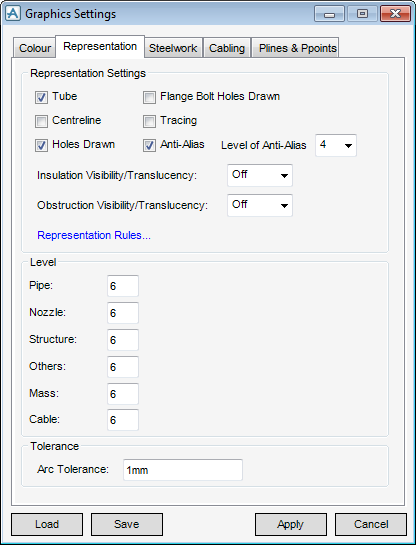Check the Tracing checkbox
Image resolution: width=416 pixels, height=545 pixels.
pyautogui.click(x=149, y=122)
